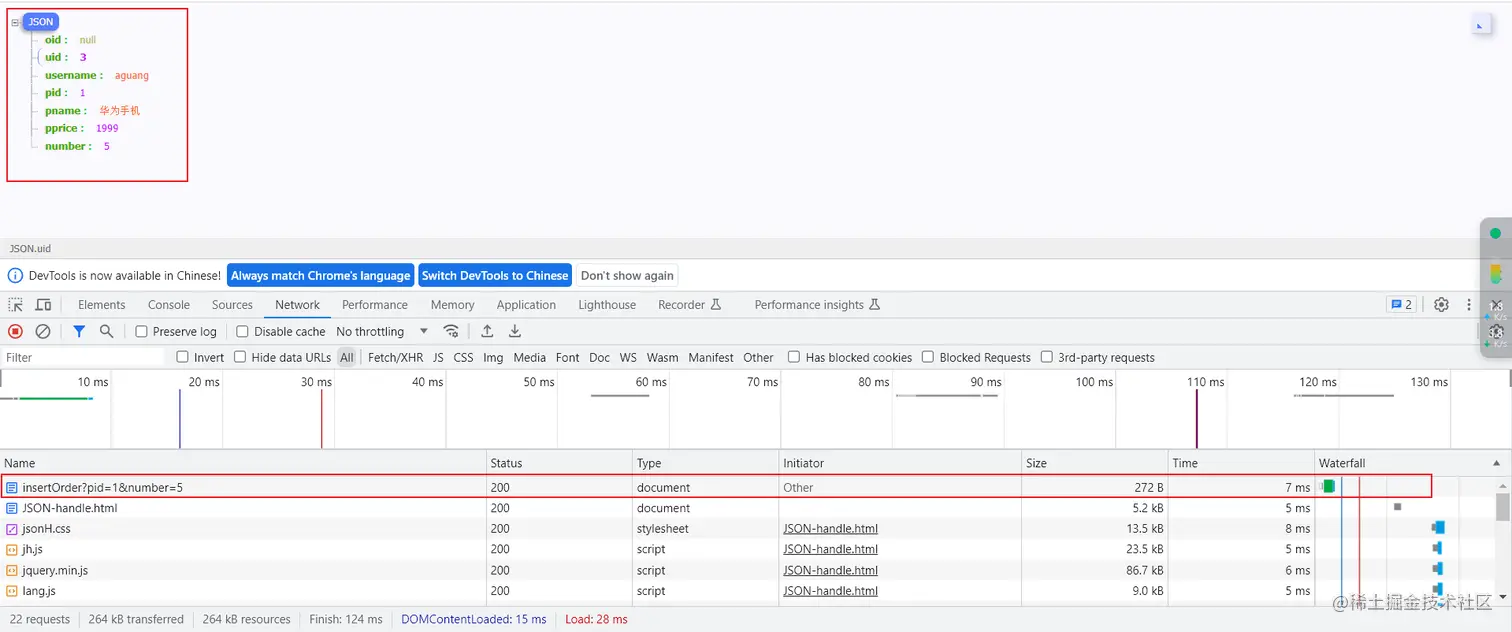Import a HAR file with upload arrow
Viewport: 1512px width, 632px height.
pos(487,331)
